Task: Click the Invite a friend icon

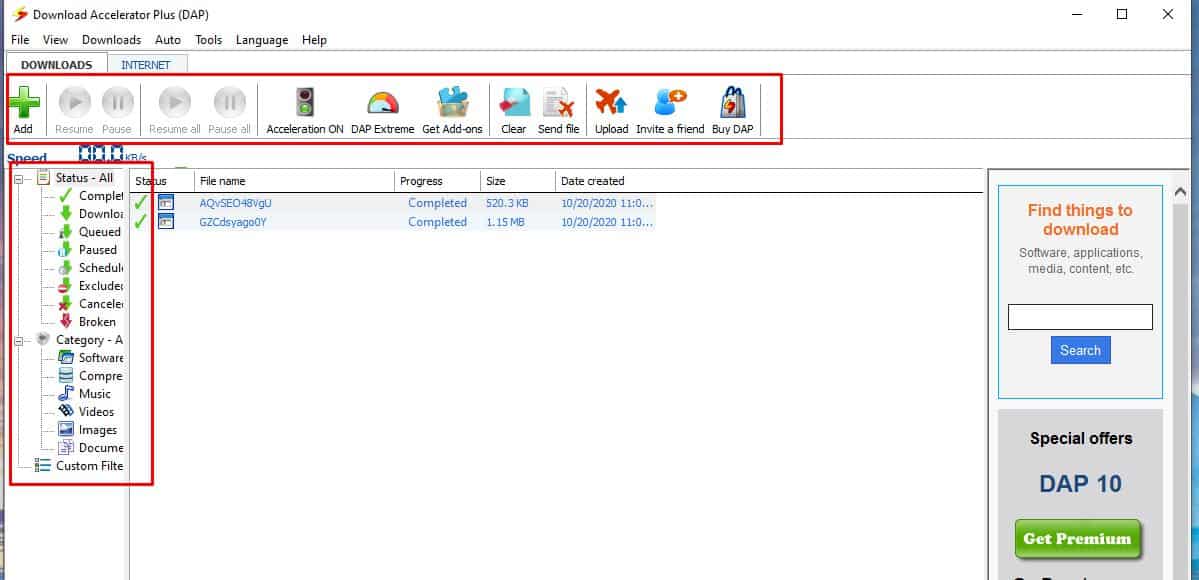Action: pyautogui.click(x=671, y=103)
